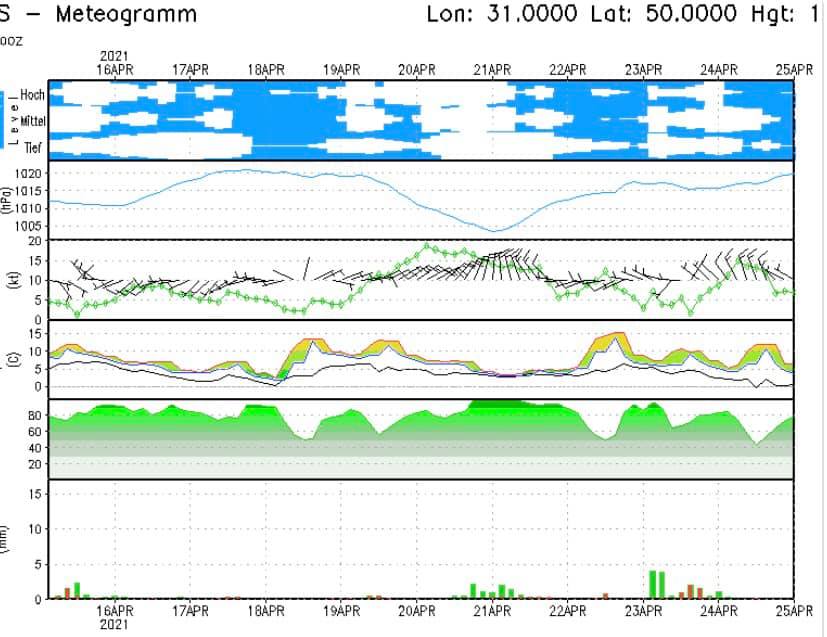Click the wind speed peak near 20APR

[428, 245]
